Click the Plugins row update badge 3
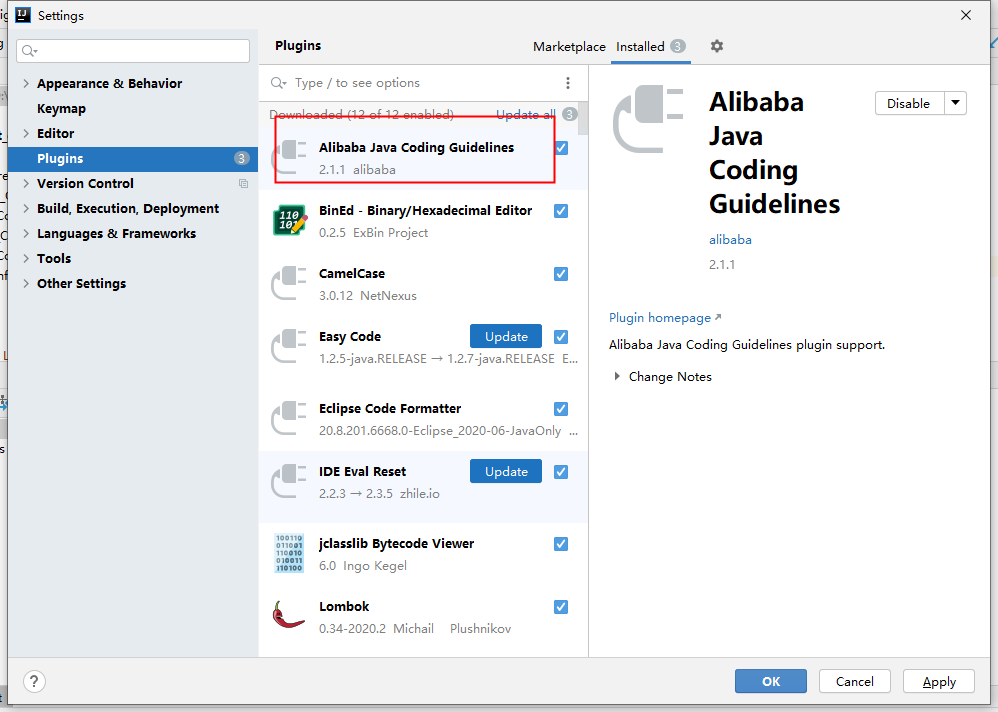Screen dimensions: 998x712 [x=241, y=158]
